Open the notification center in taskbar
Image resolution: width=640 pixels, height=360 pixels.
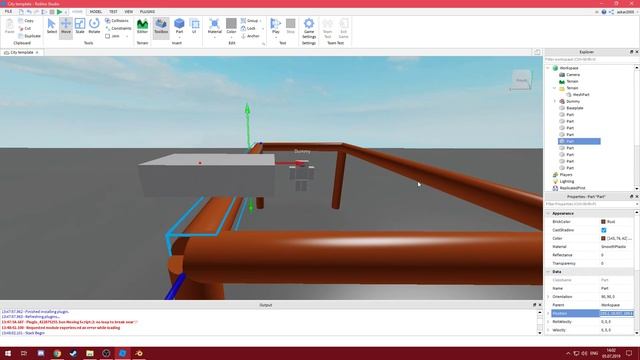click(629, 353)
